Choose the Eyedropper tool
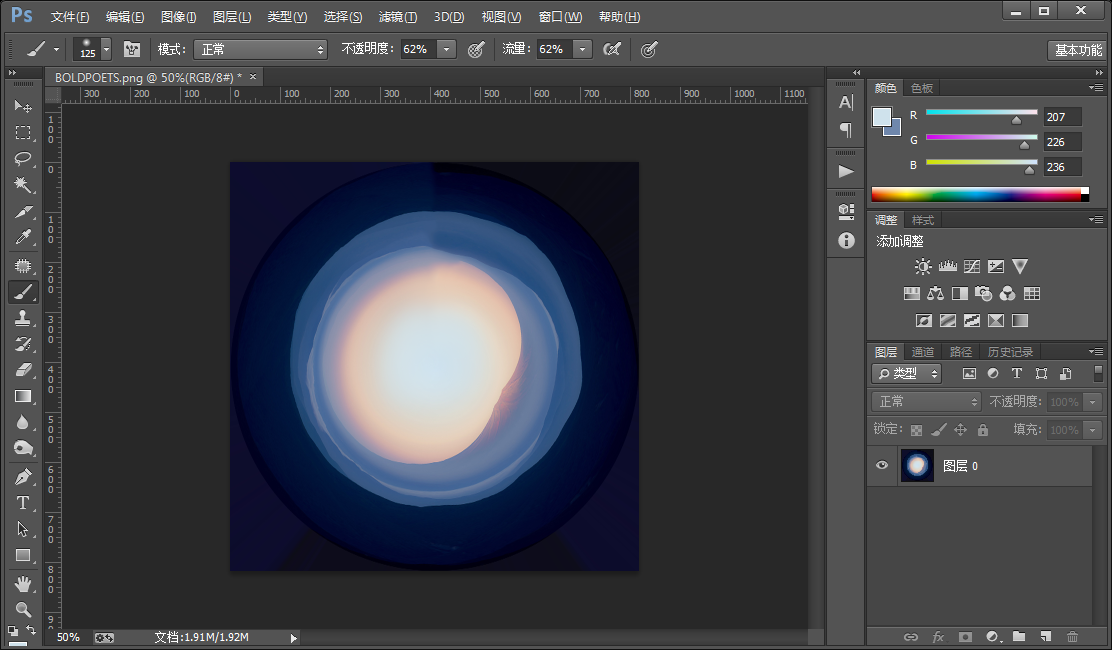 pyautogui.click(x=23, y=237)
